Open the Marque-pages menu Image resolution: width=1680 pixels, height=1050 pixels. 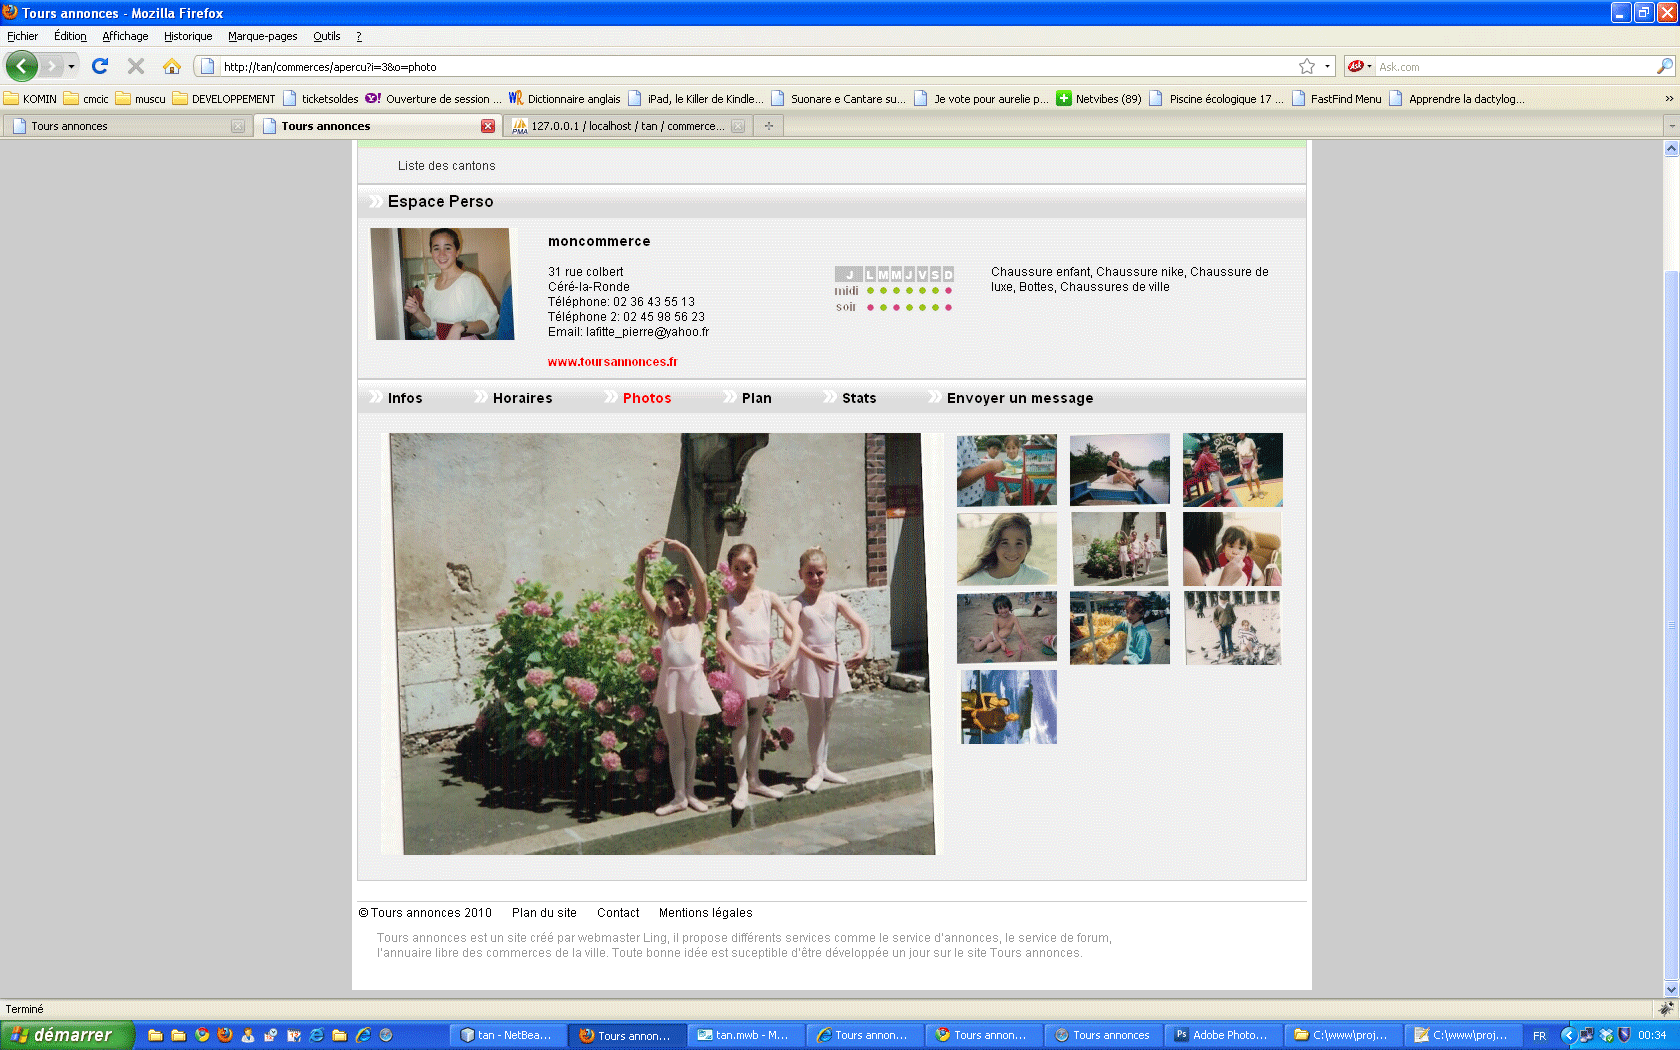coord(262,36)
